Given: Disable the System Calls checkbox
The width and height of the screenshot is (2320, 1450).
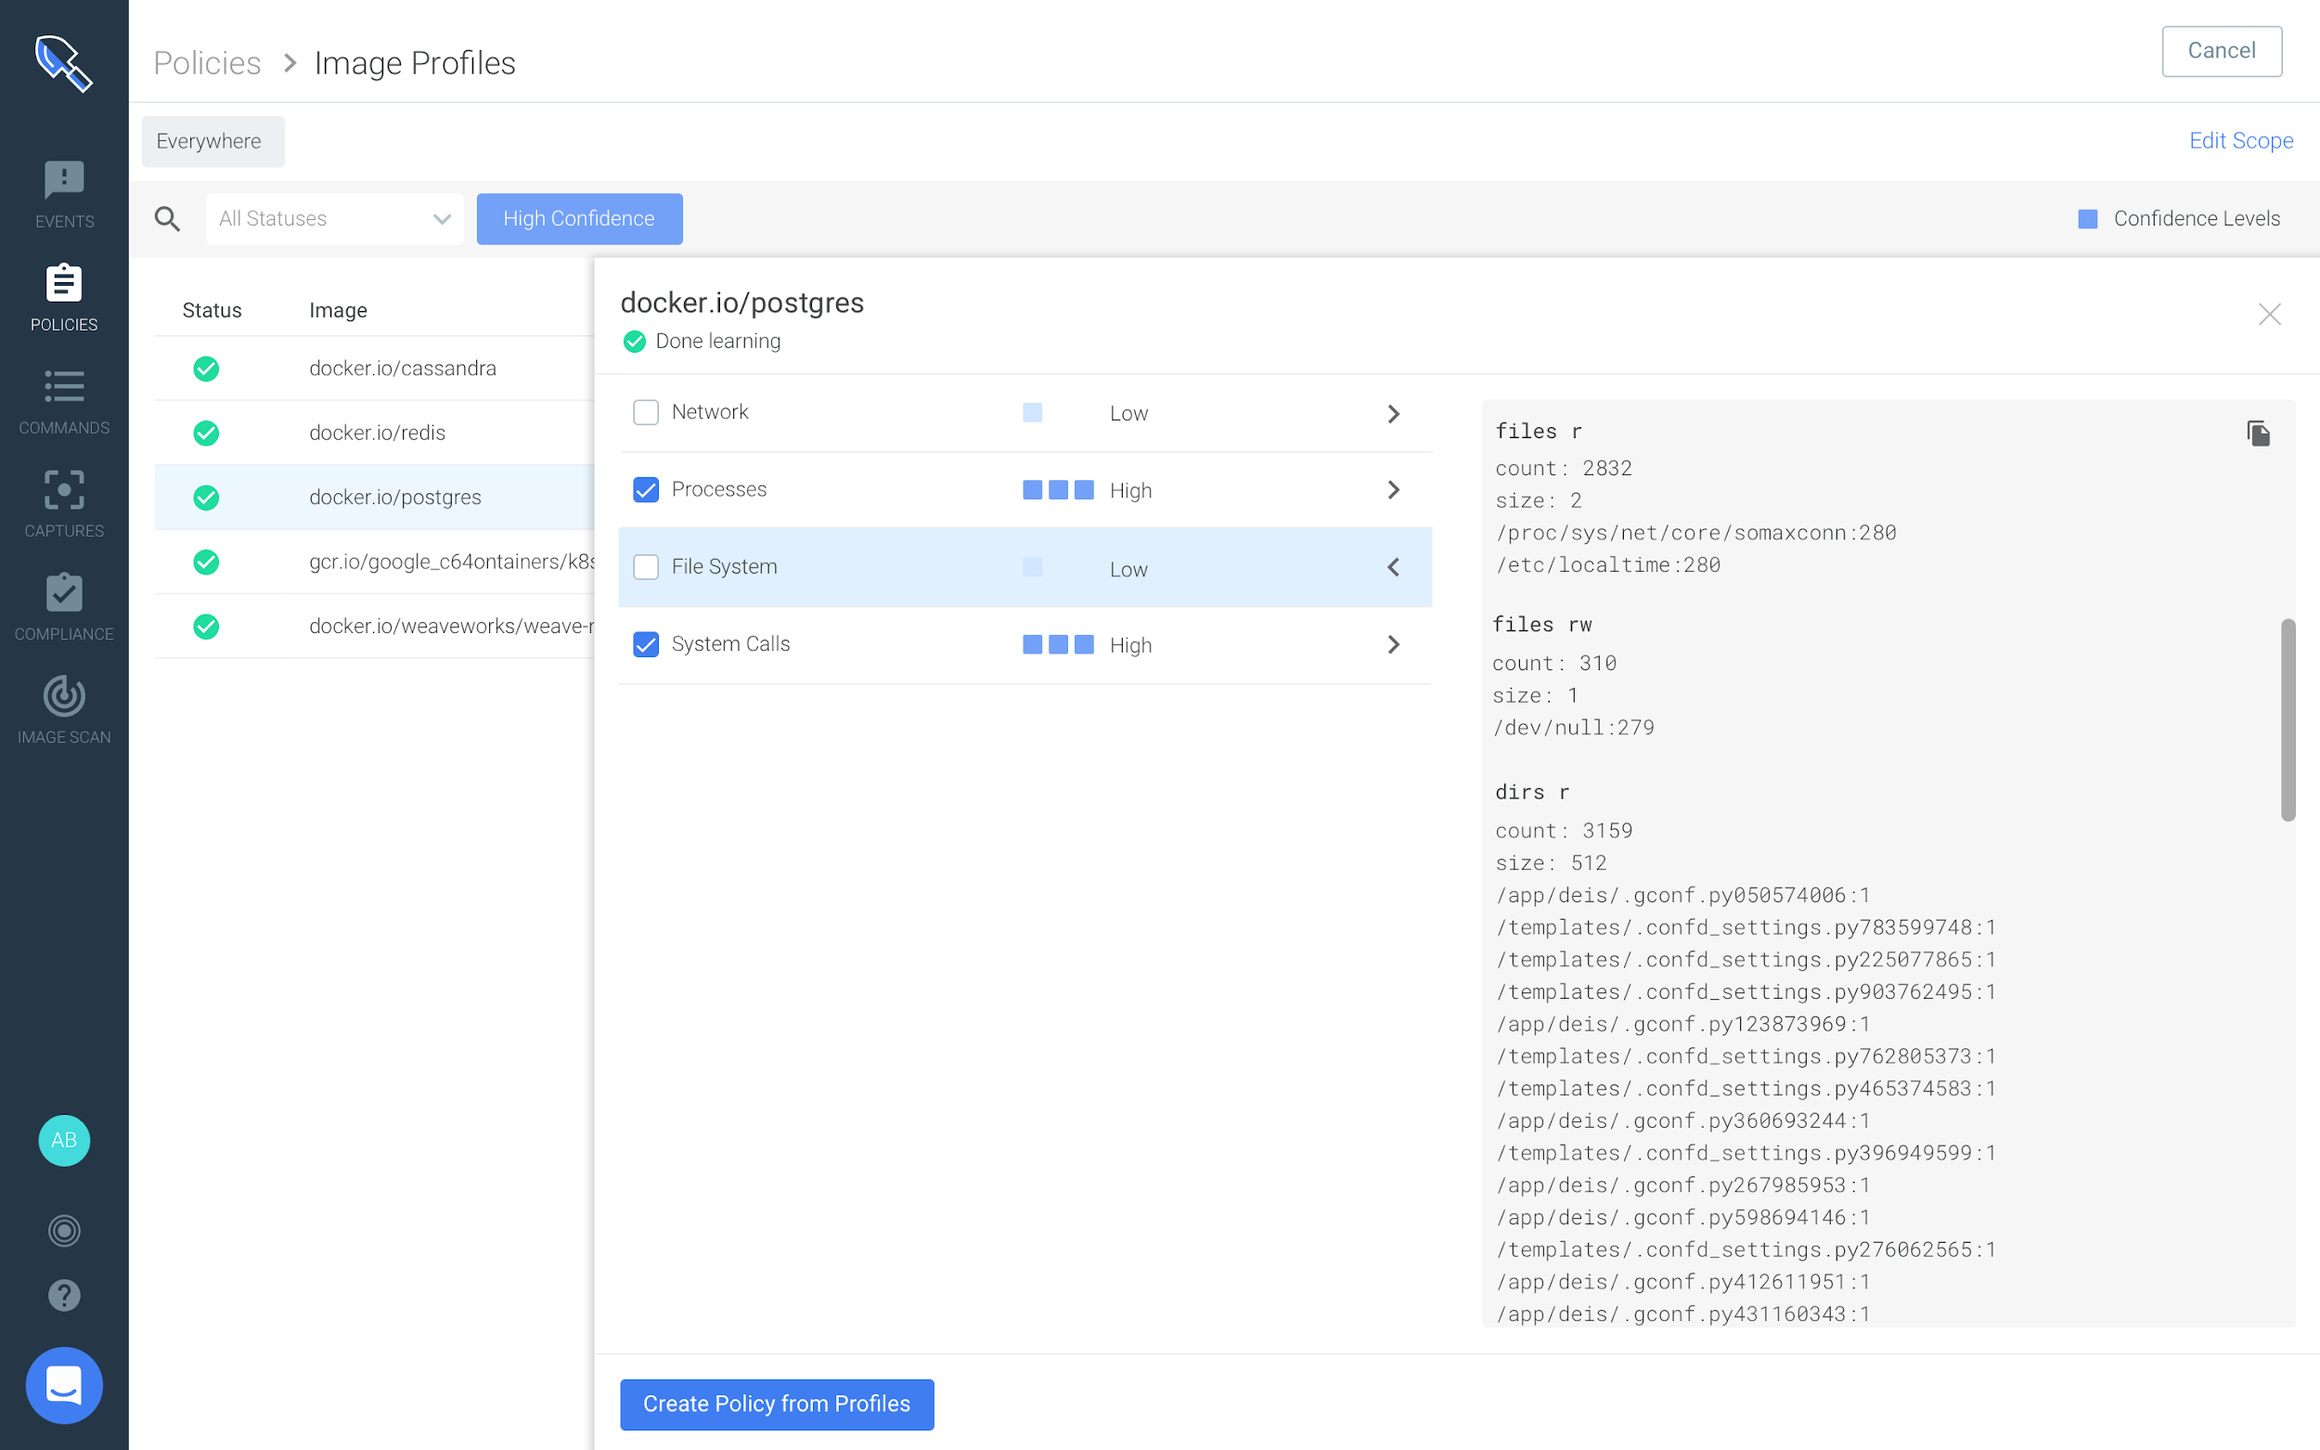Looking at the screenshot, I should click(x=646, y=644).
